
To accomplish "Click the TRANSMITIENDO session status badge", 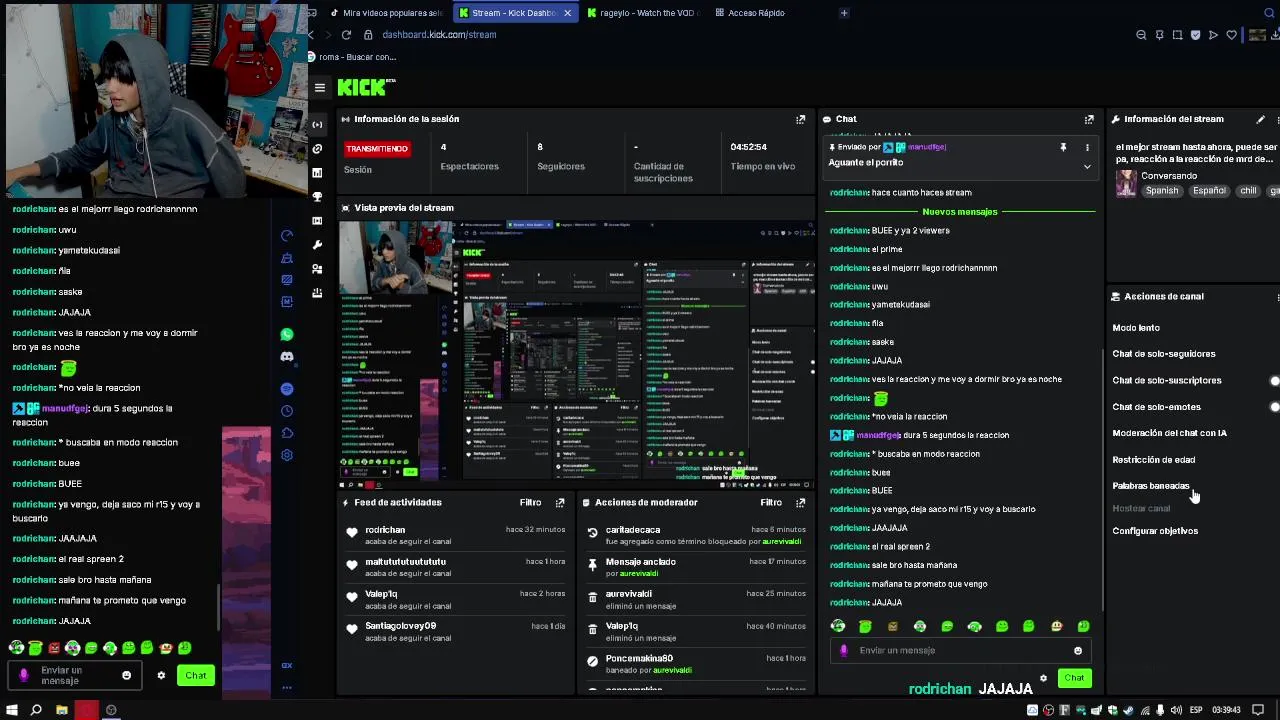I will tap(377, 149).
